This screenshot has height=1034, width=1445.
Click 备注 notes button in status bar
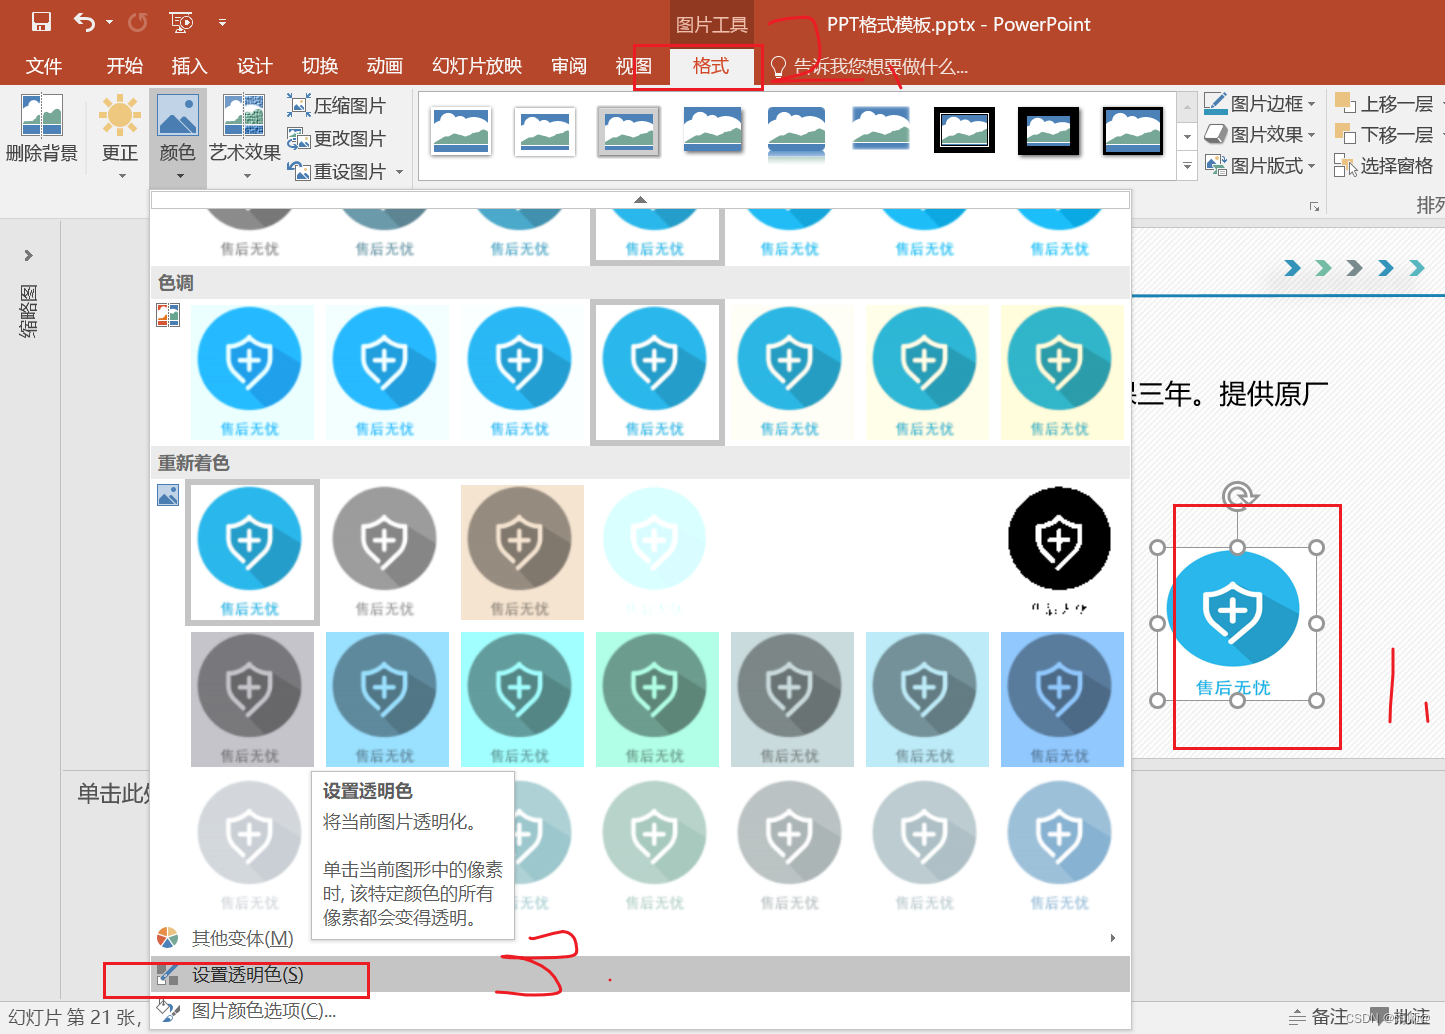coord(1319,1017)
